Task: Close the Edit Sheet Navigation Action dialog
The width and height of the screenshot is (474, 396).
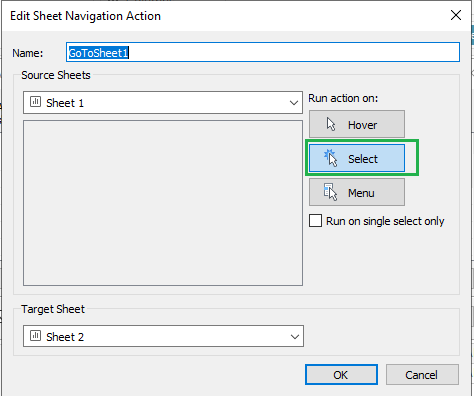Action: coord(456,15)
